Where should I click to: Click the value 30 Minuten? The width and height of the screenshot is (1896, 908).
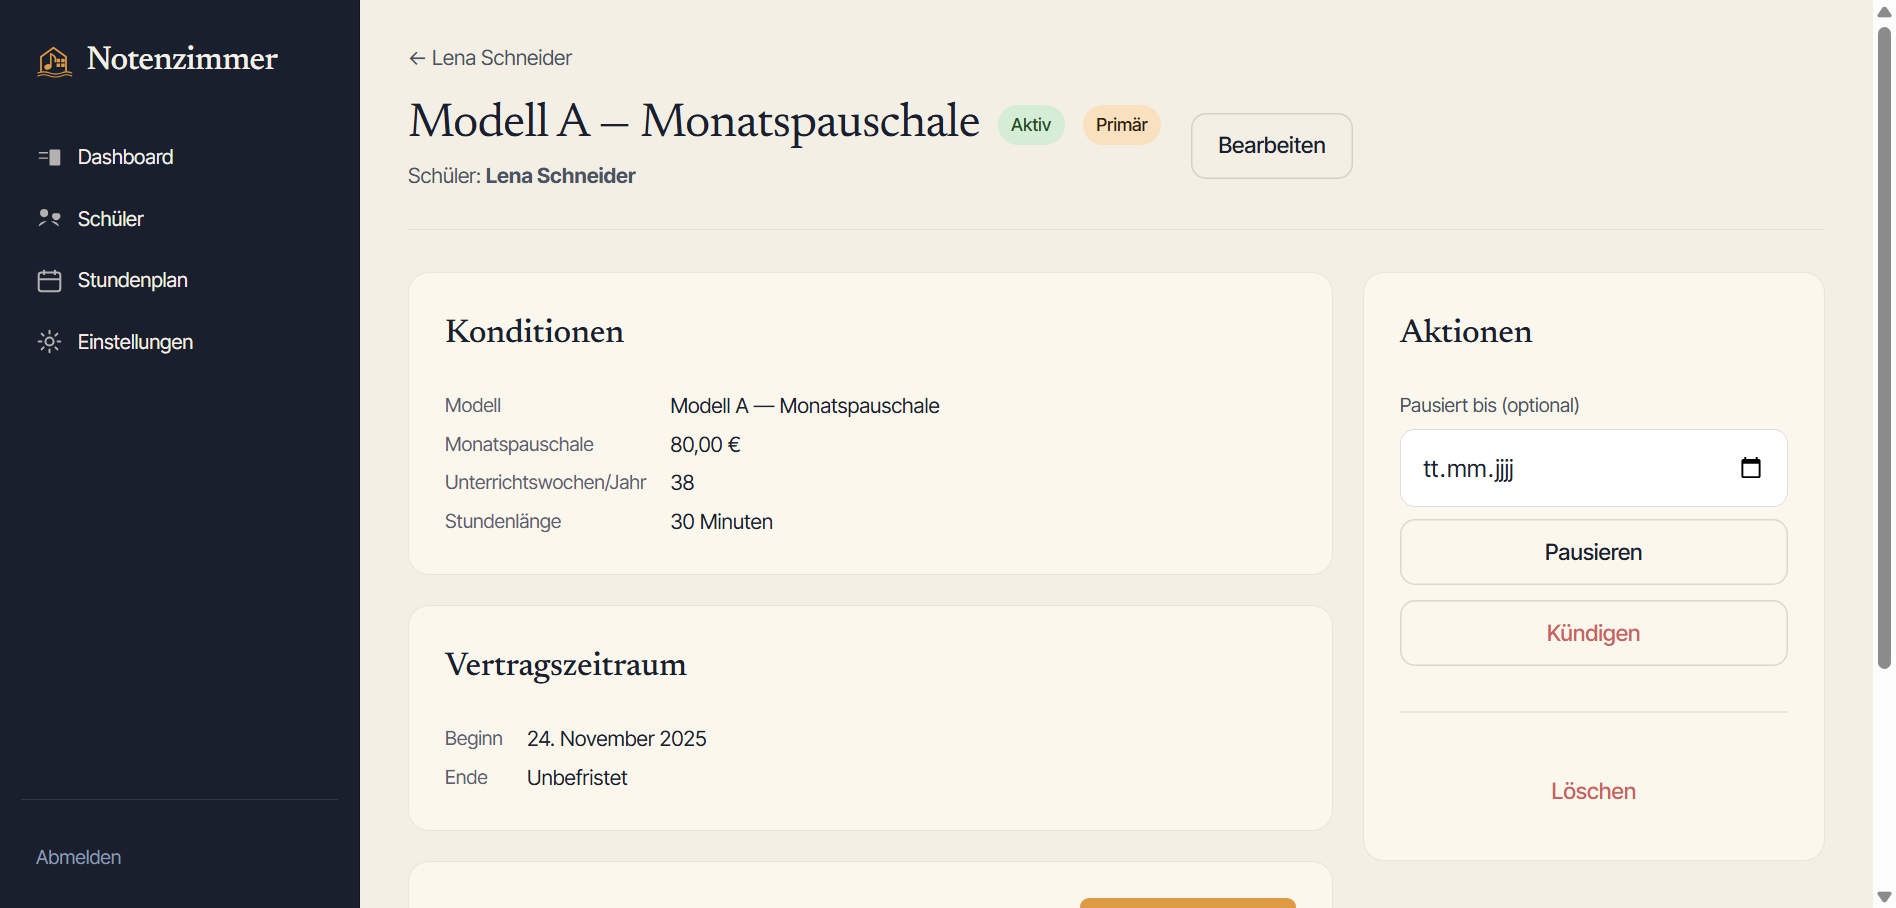coord(721,522)
